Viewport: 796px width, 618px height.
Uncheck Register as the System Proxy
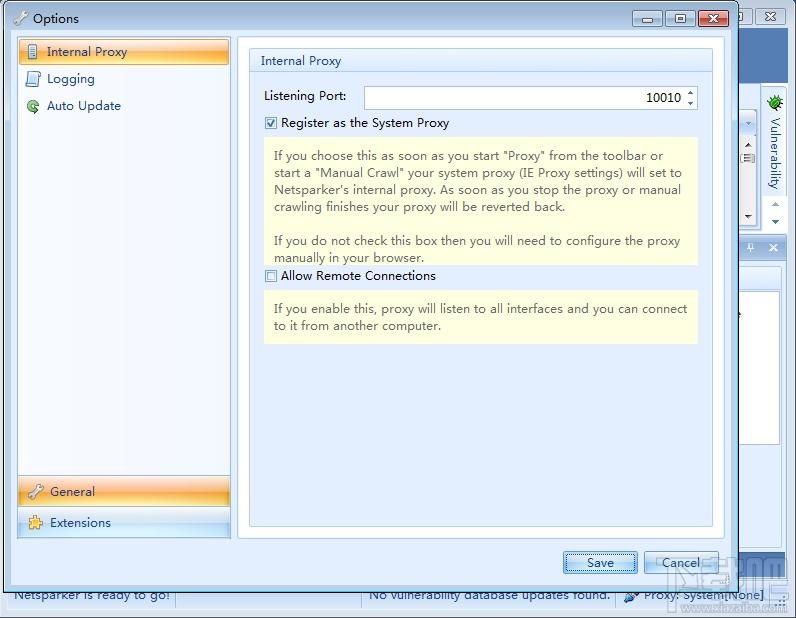(x=271, y=123)
